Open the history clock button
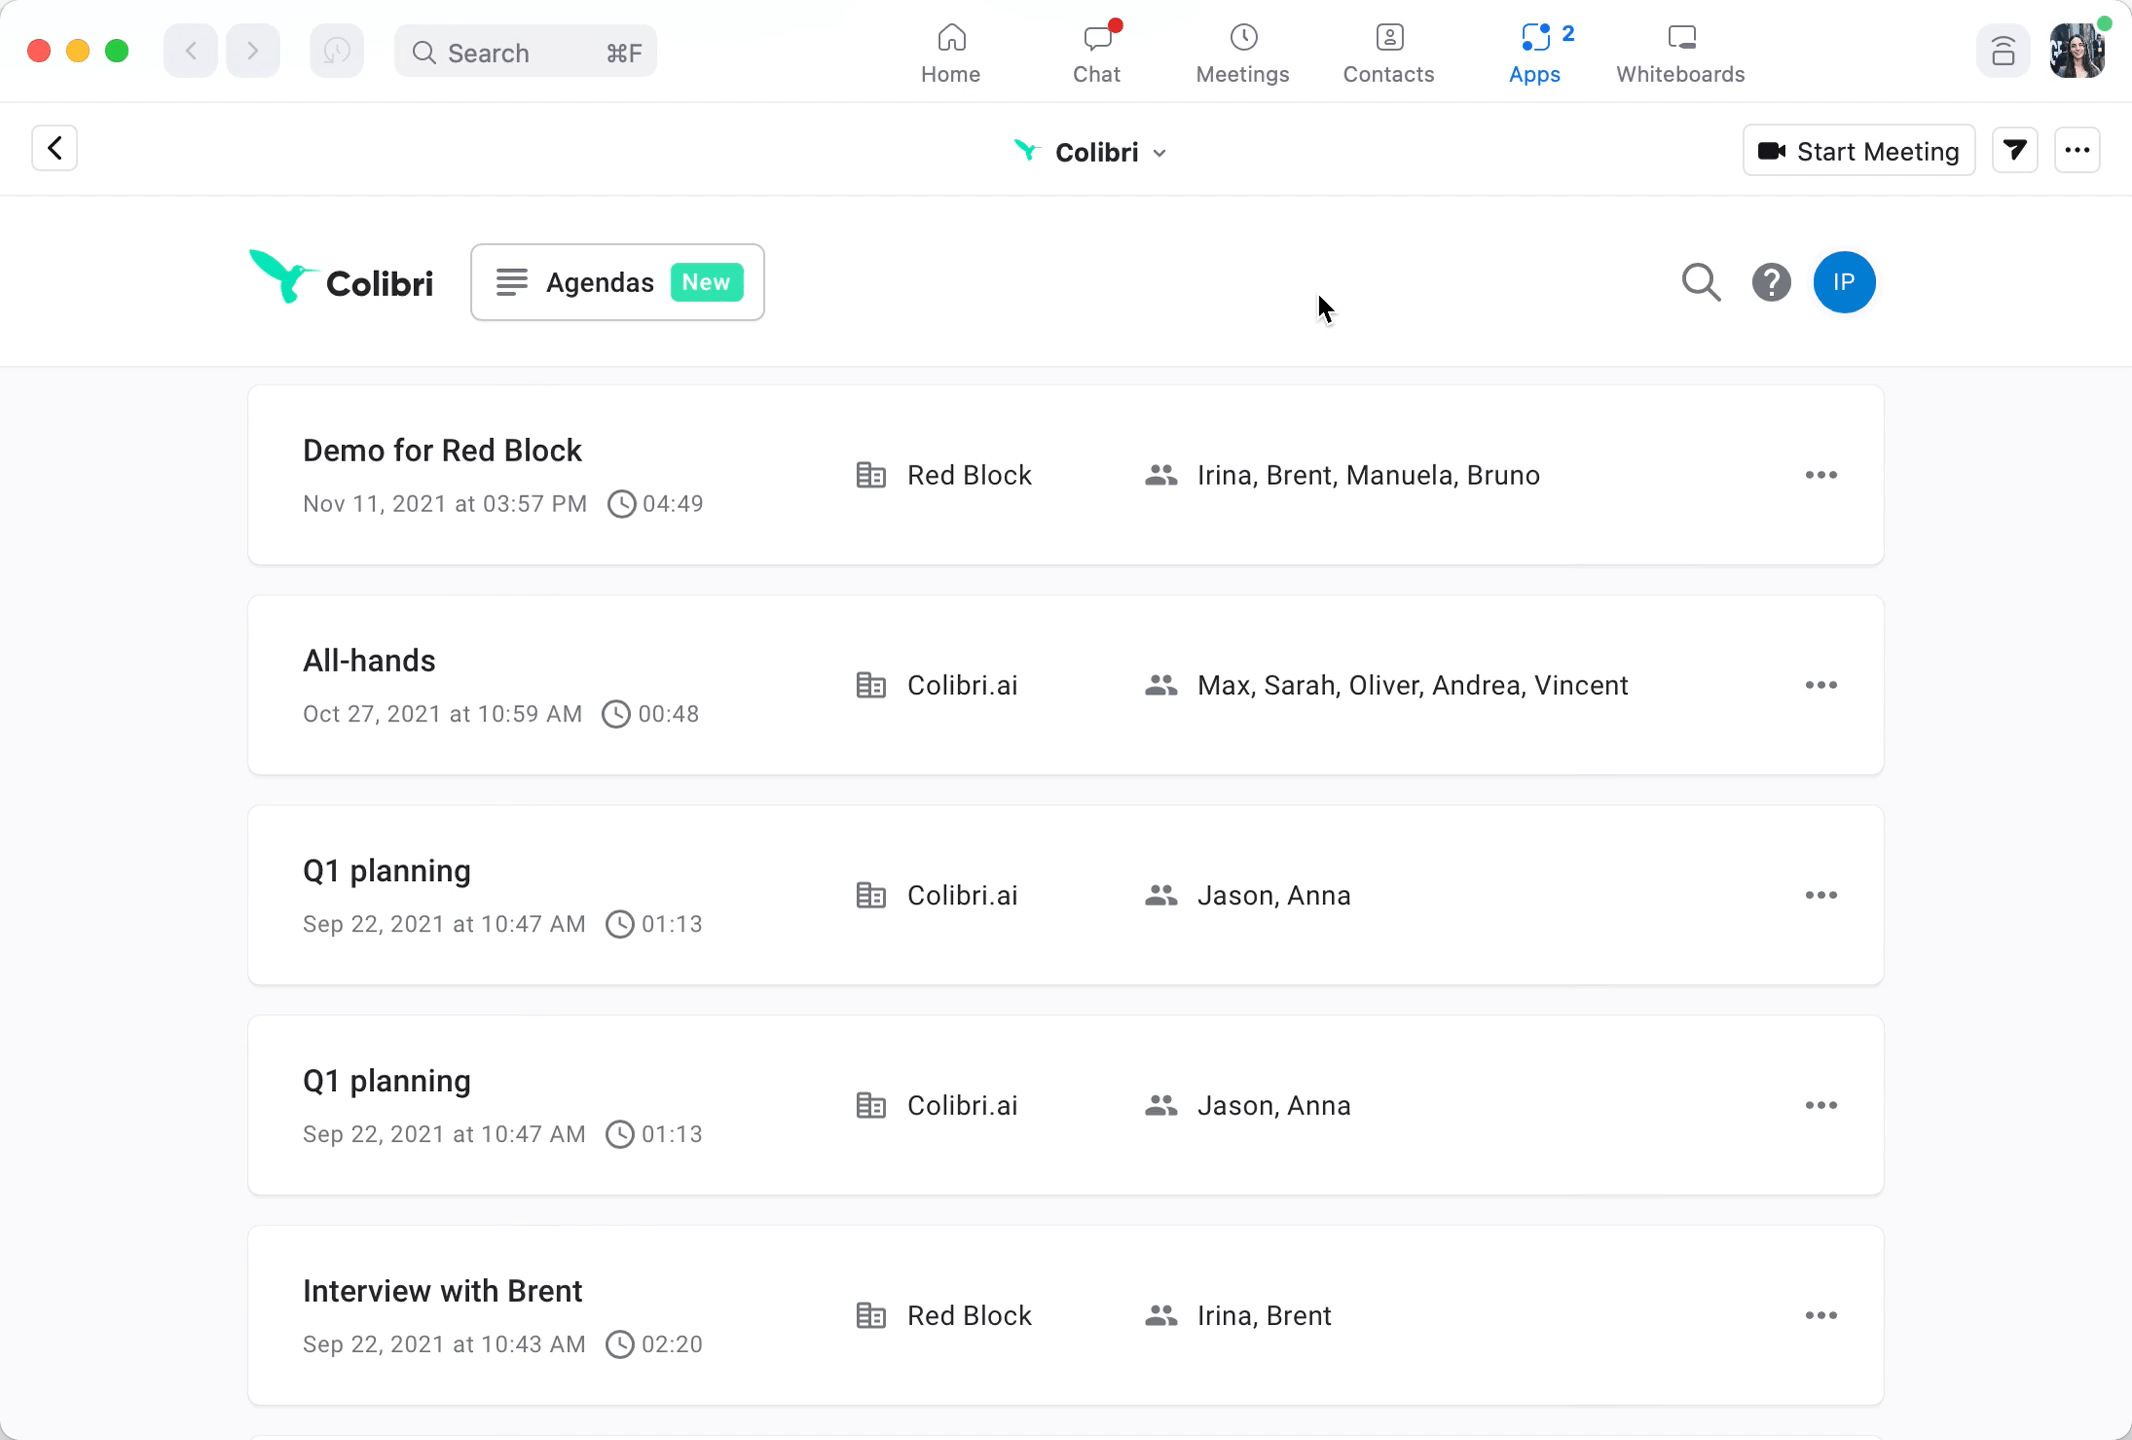This screenshot has height=1440, width=2132. click(x=336, y=51)
